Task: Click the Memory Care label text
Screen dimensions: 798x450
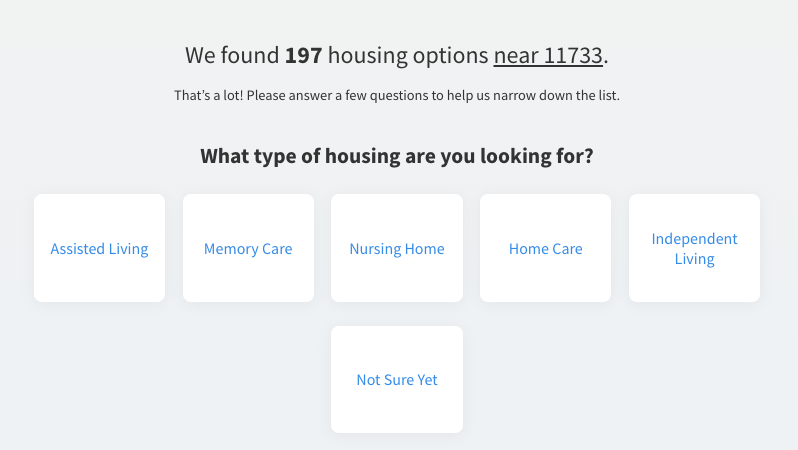Action: point(248,249)
